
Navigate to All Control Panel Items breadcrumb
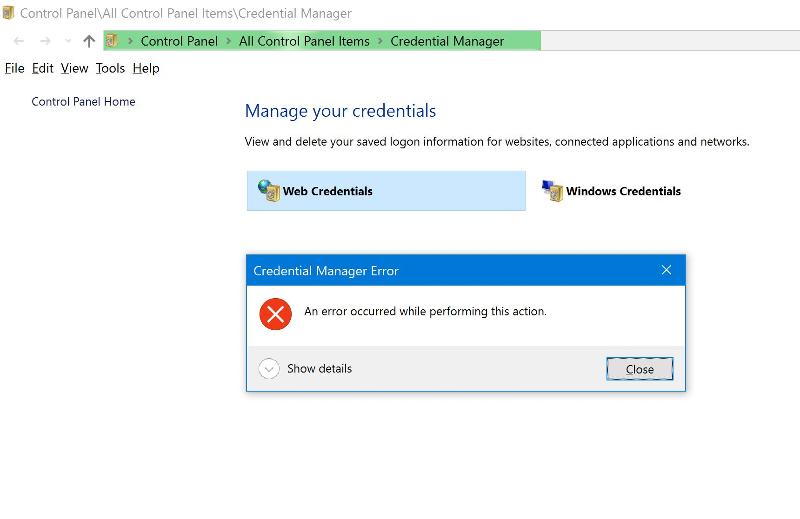(304, 41)
